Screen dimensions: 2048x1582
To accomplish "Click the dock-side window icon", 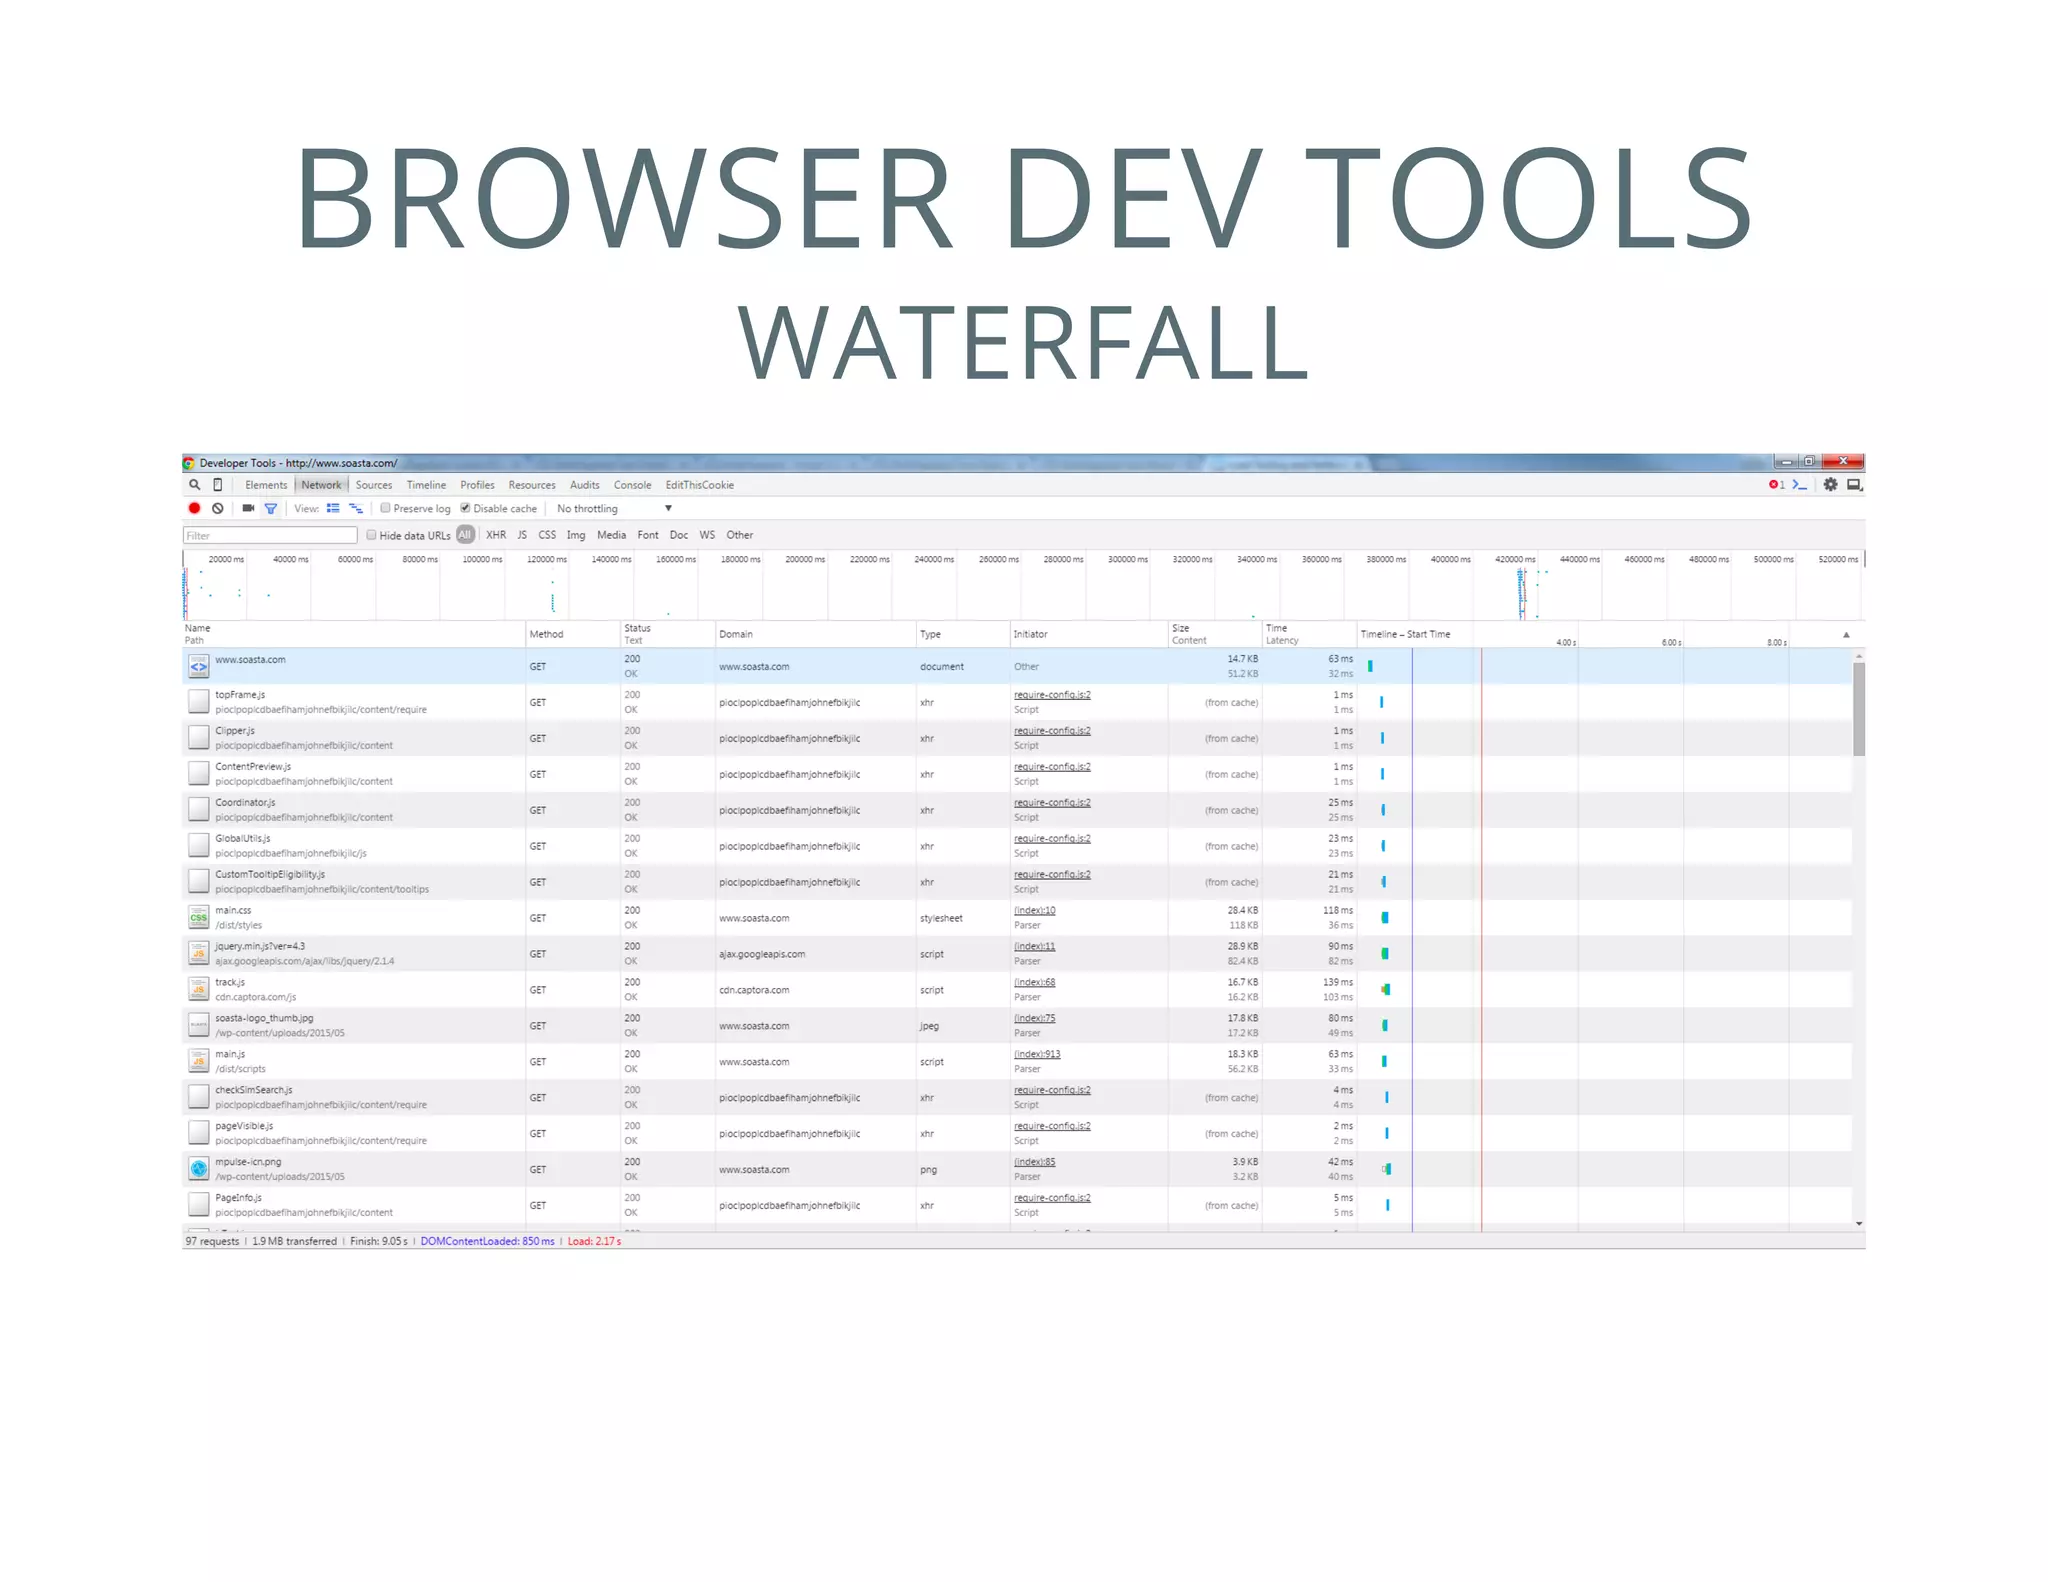I will click(1854, 485).
